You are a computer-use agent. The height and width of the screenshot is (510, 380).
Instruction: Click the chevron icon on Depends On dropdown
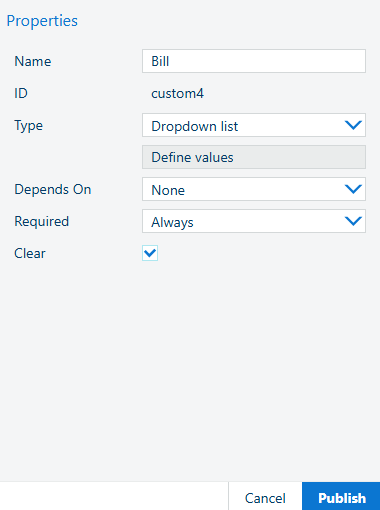353,189
